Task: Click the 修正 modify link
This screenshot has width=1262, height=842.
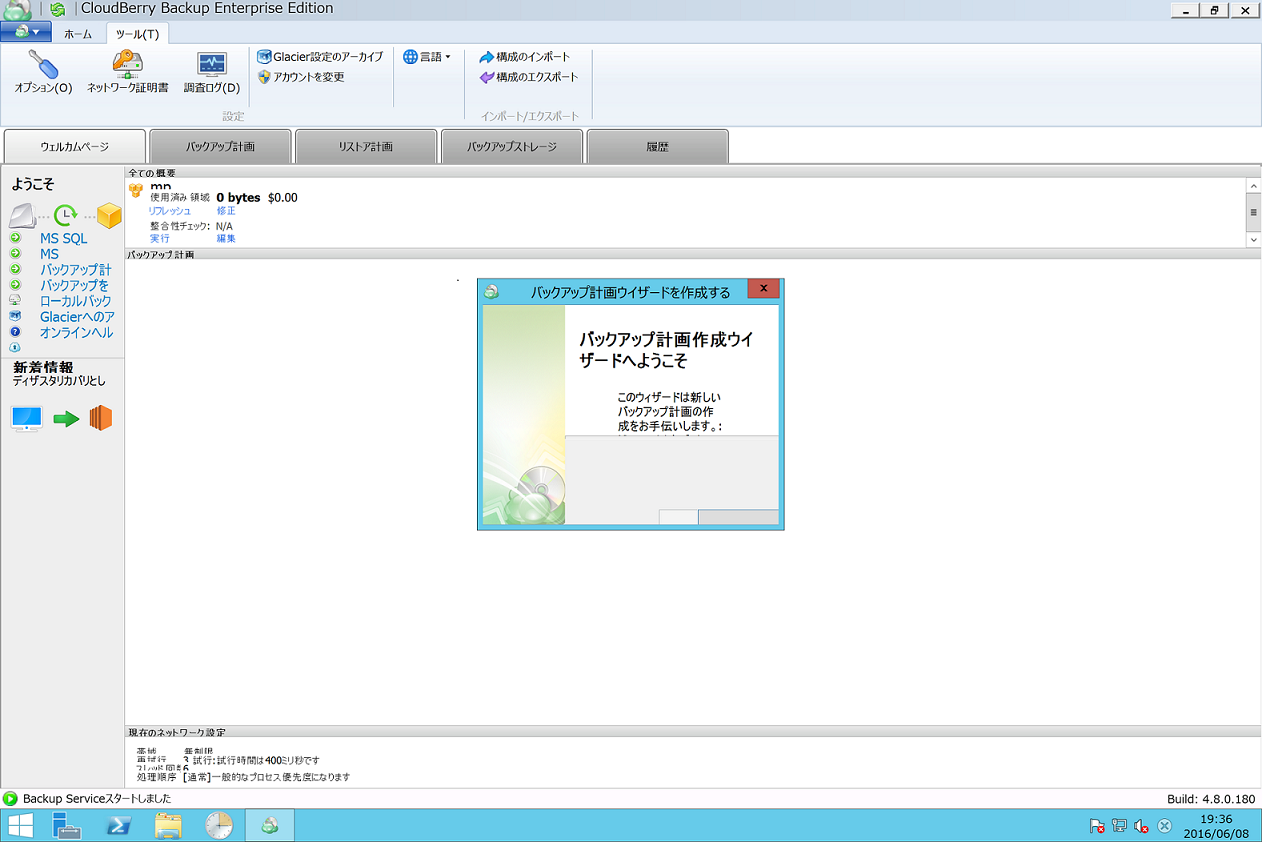Action: [226, 211]
